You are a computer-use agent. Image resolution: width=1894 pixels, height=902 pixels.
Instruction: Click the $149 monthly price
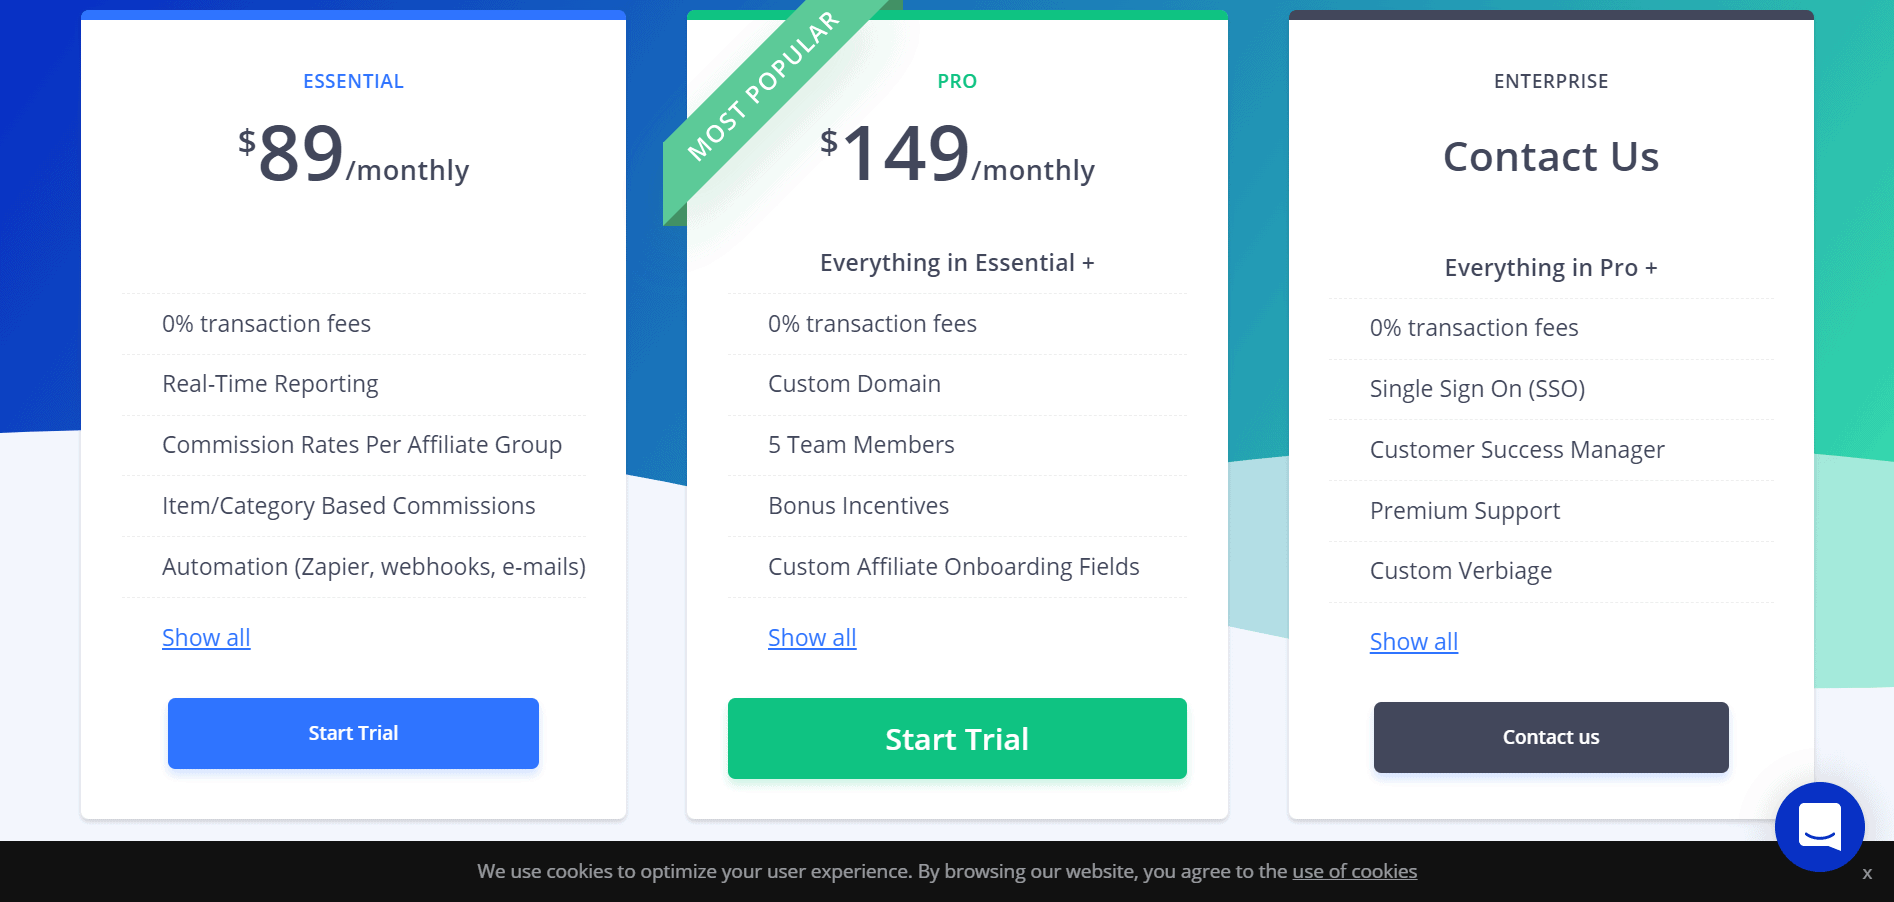pos(956,156)
